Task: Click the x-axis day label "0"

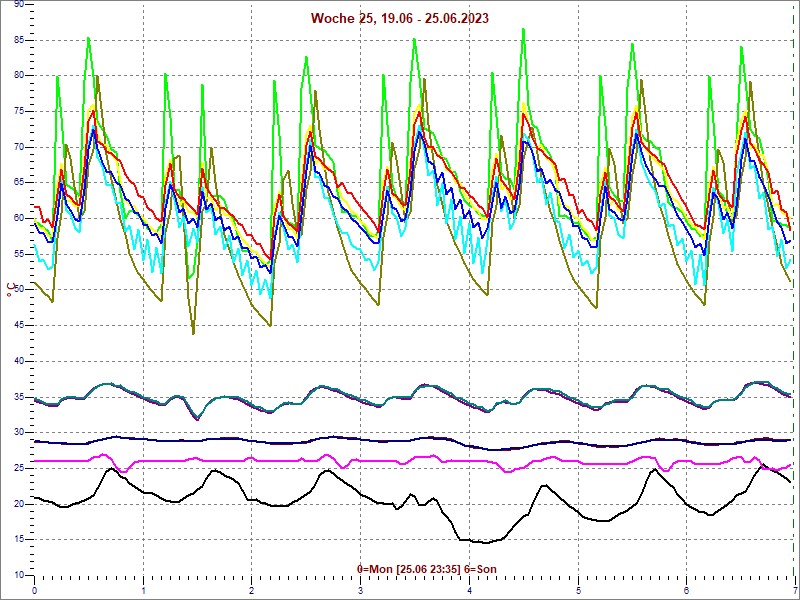Action: pos(34,591)
